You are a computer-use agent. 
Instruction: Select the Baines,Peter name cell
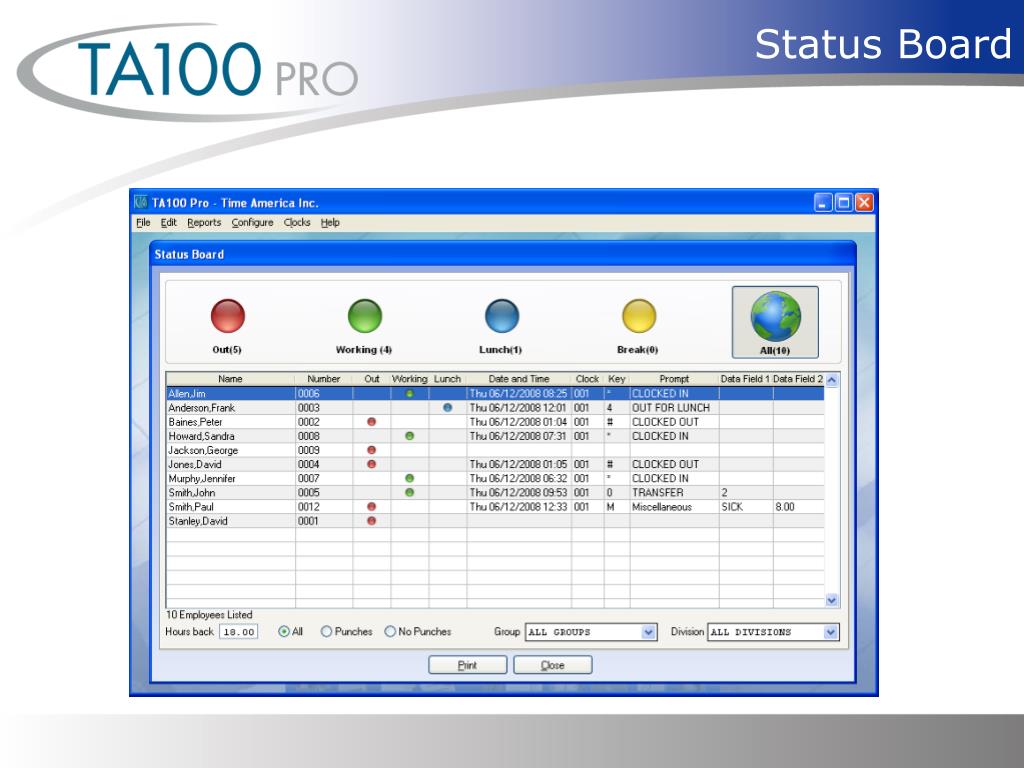[231, 422]
